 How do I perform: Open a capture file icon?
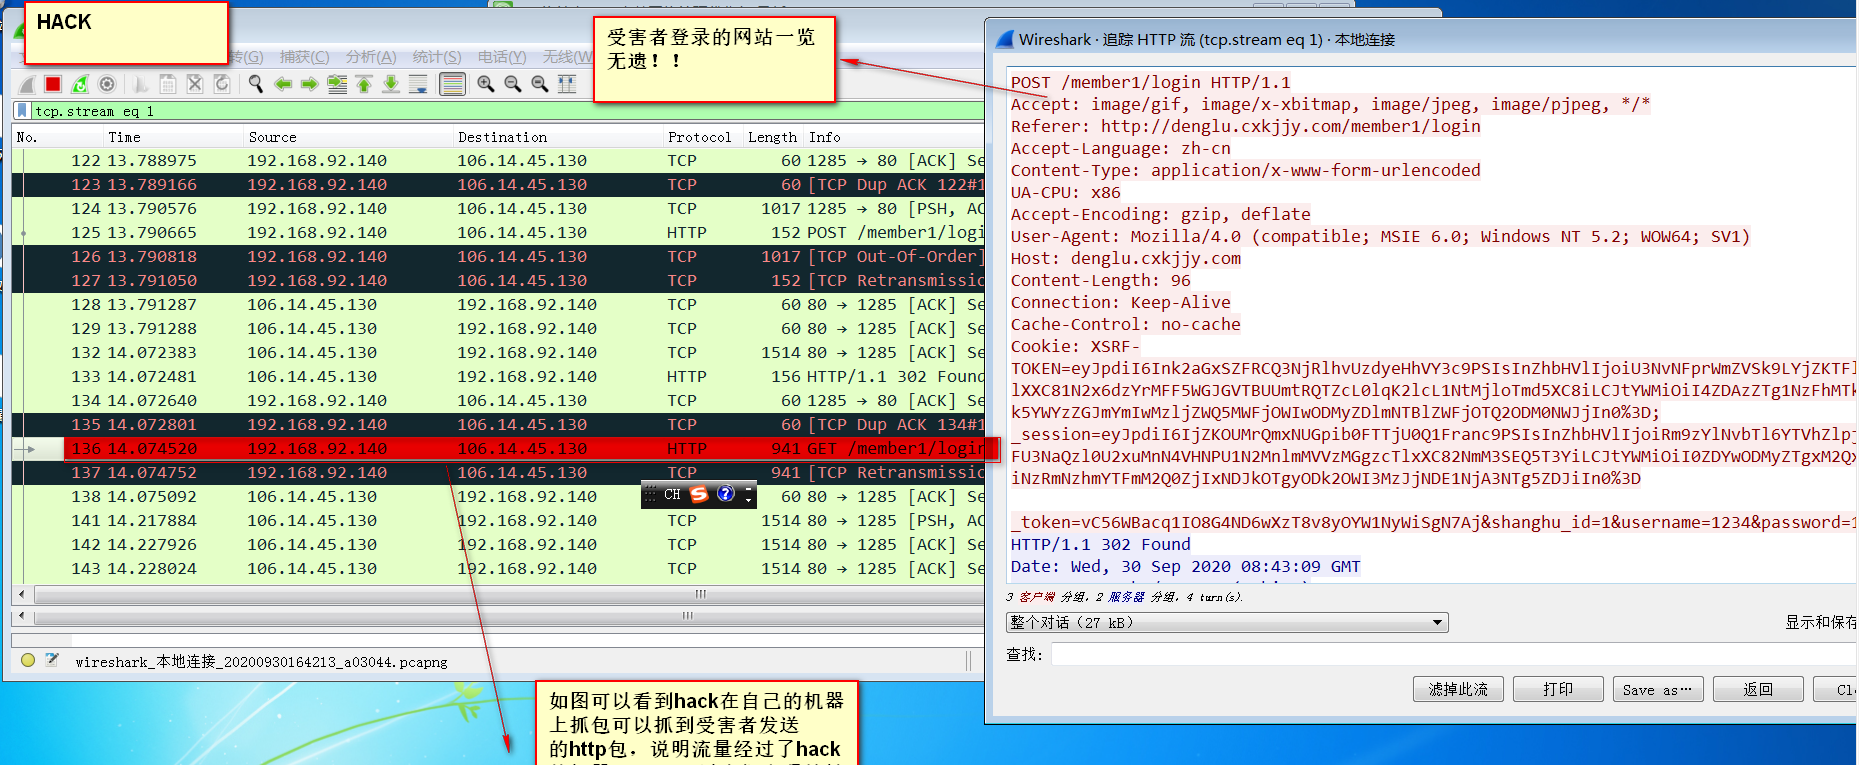[141, 84]
